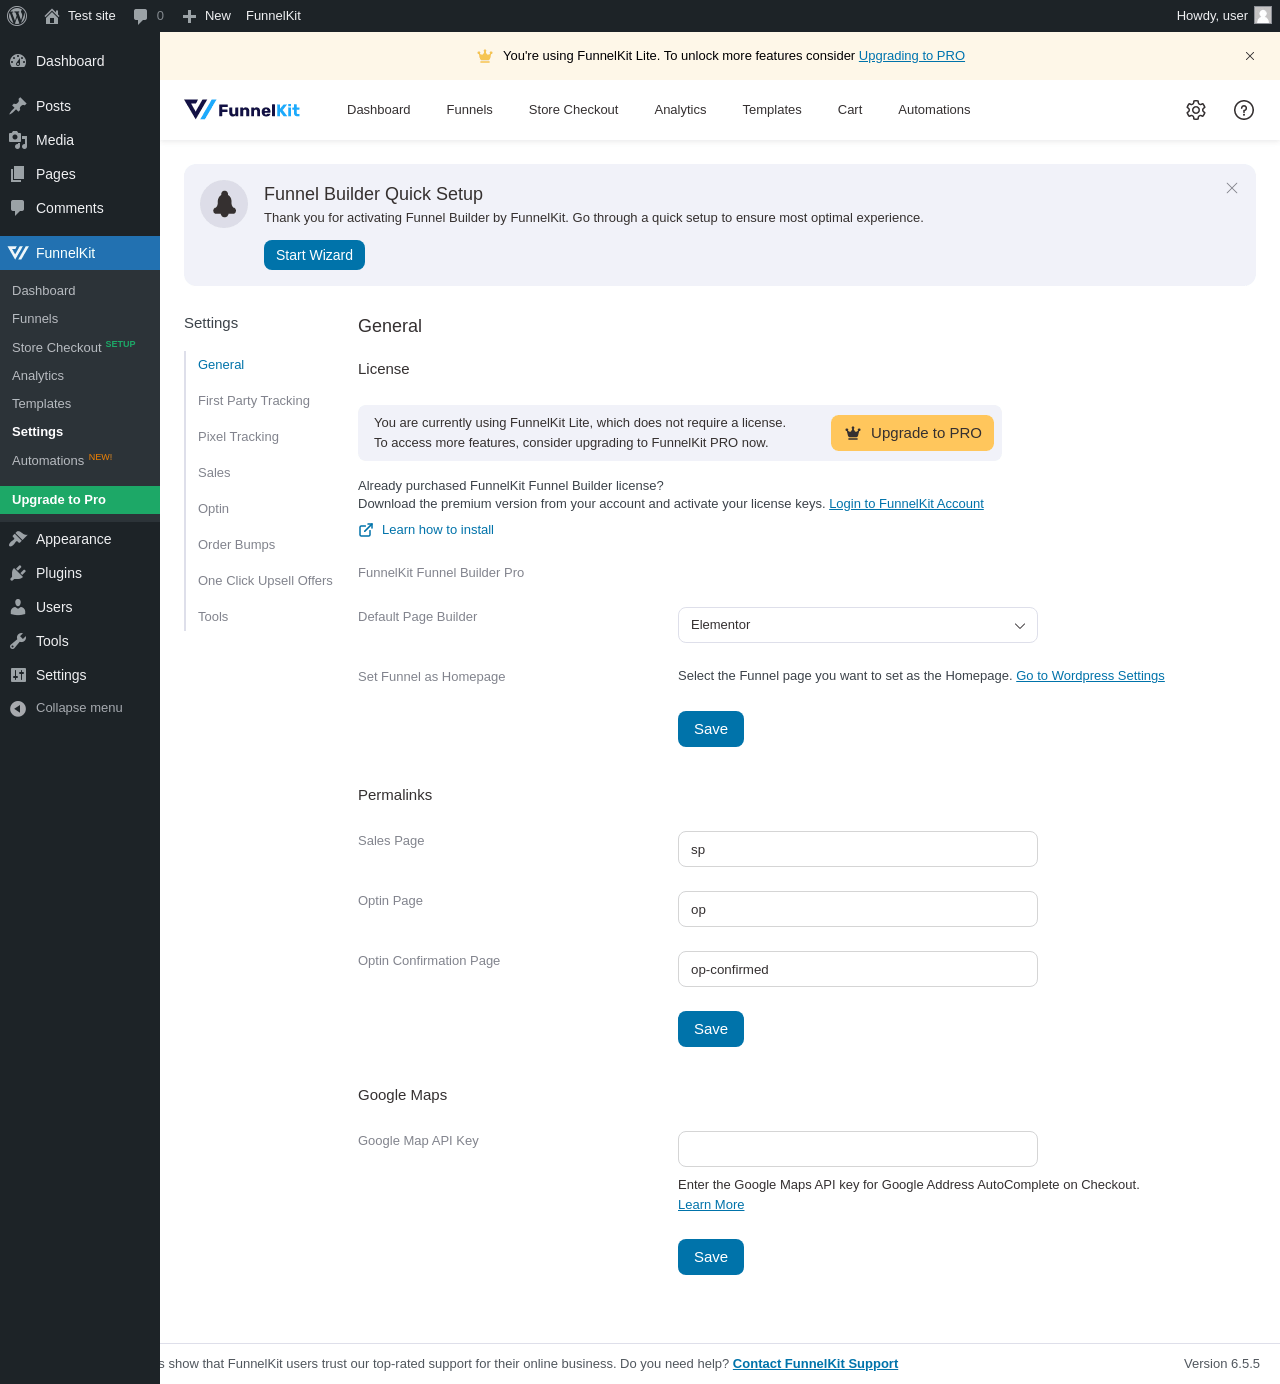Save the License settings section
This screenshot has height=1384, width=1280.
(x=711, y=729)
